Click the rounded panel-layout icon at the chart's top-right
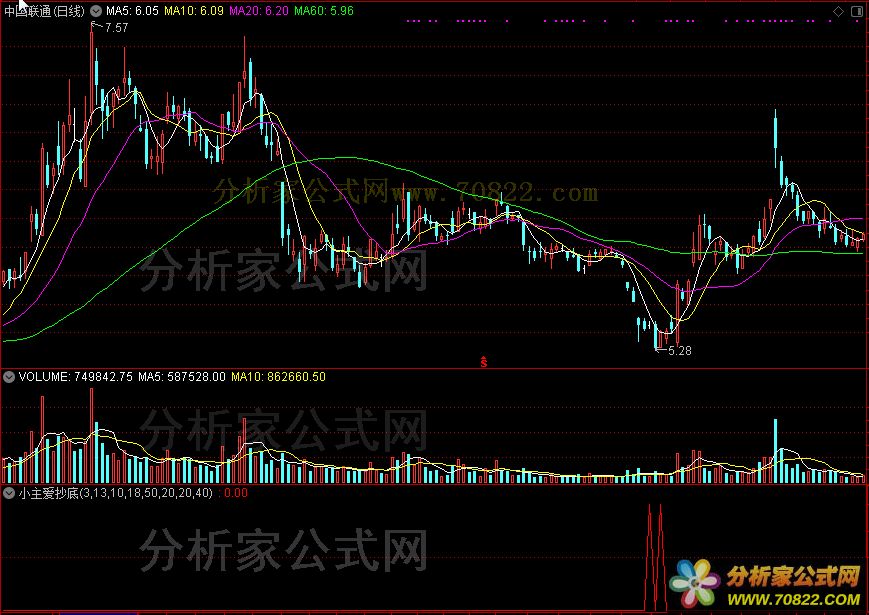The width and height of the screenshot is (869, 615). [x=856, y=12]
